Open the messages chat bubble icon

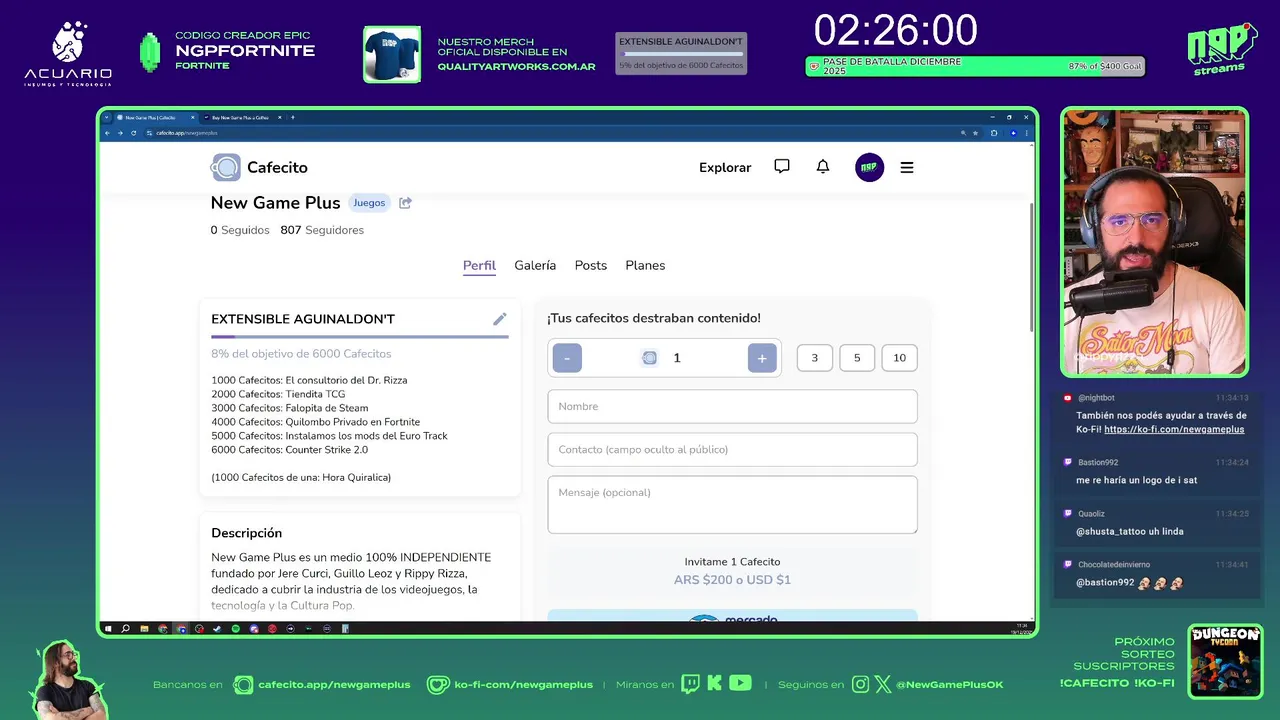[x=782, y=167]
